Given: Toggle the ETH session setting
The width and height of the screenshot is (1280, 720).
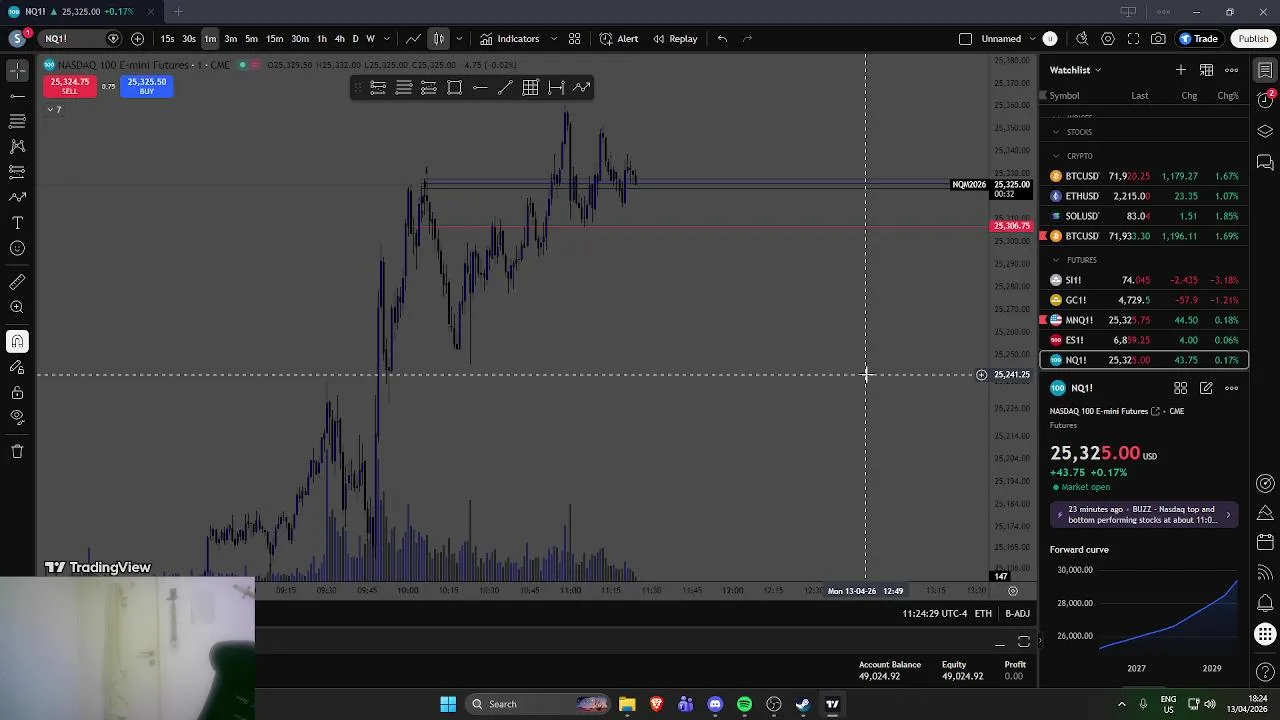Looking at the screenshot, I should [983, 614].
